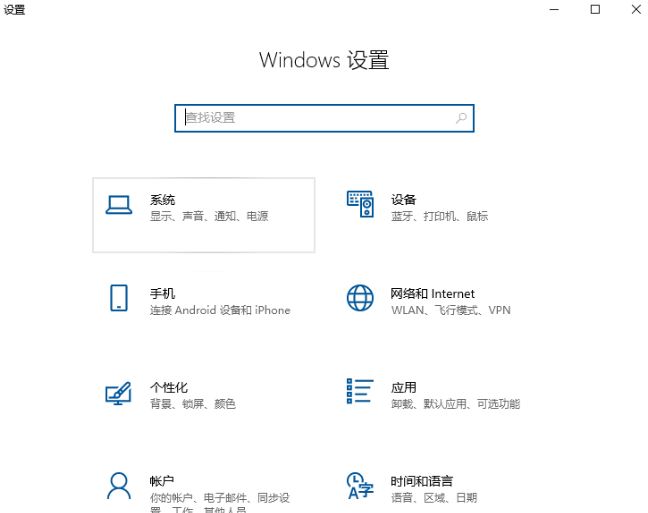Open the 帐户 title text
The image size is (648, 513).
[x=162, y=481]
